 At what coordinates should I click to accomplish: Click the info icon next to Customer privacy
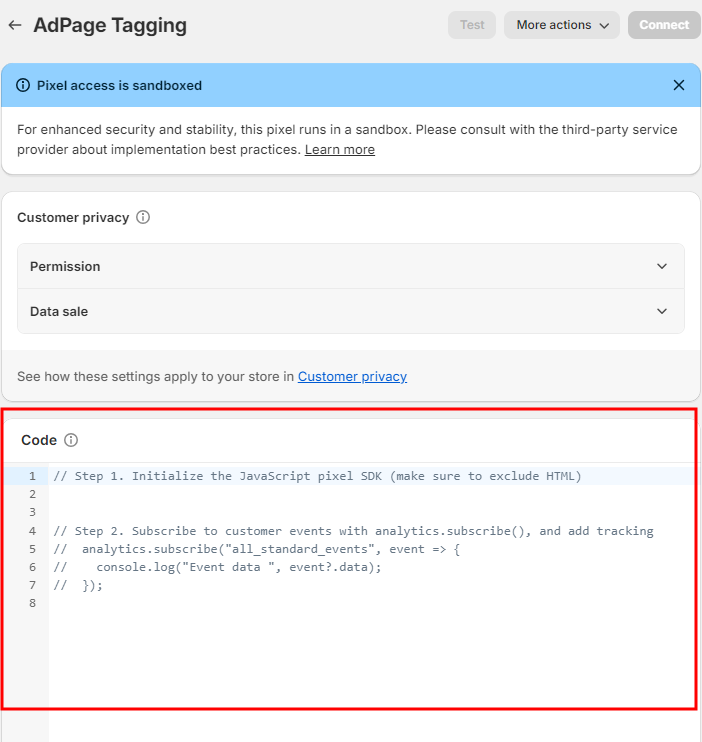(143, 217)
